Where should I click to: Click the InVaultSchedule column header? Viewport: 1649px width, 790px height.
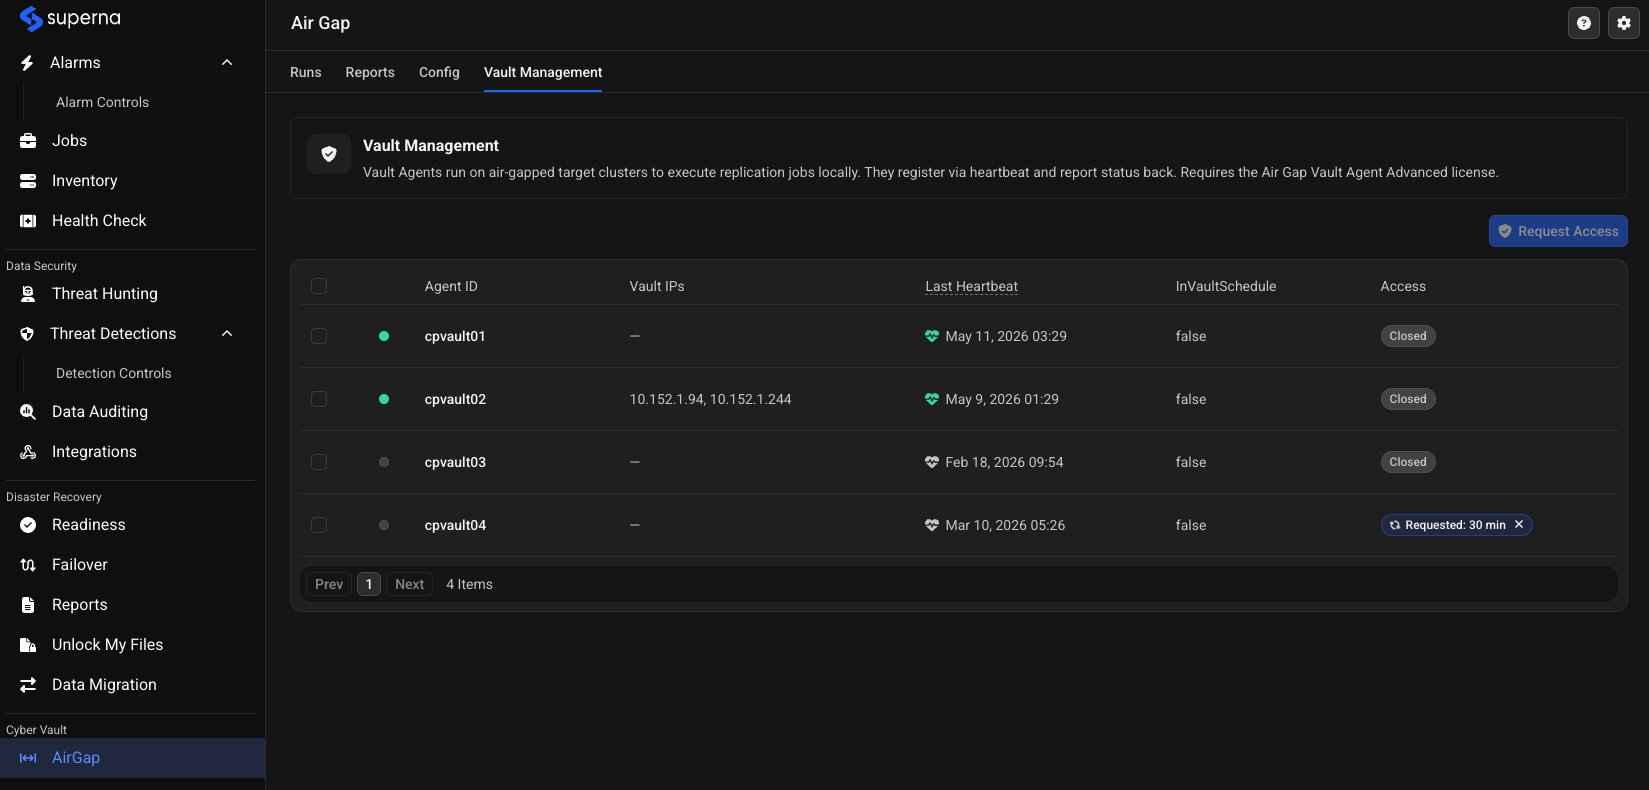click(1226, 286)
